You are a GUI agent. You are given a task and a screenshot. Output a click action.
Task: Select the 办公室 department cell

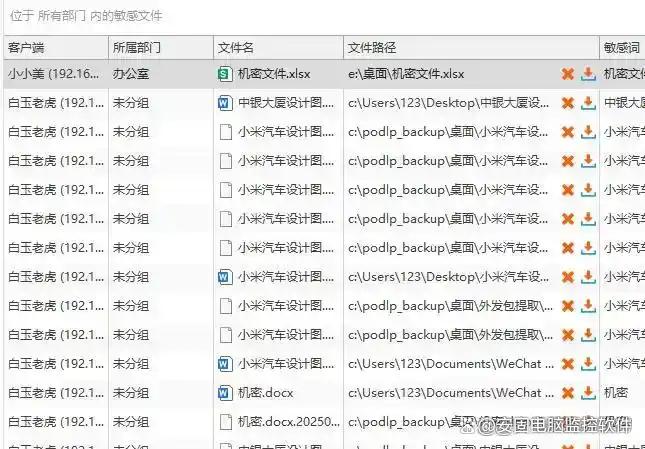click(x=131, y=74)
